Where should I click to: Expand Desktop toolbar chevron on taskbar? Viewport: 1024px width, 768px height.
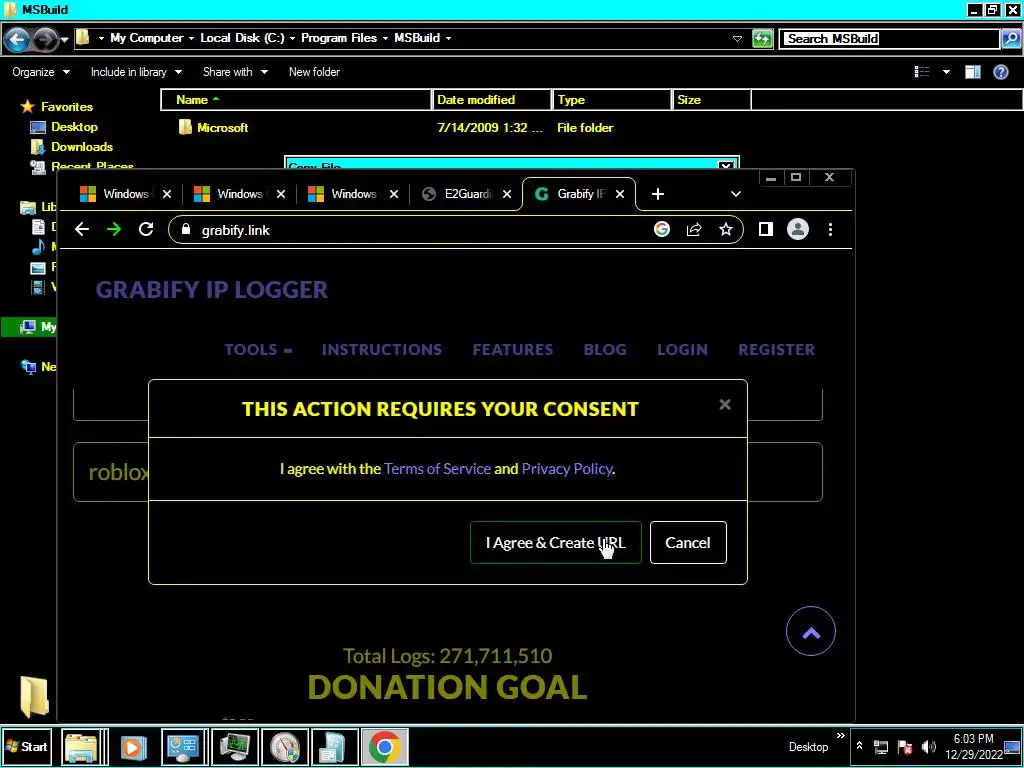(x=840, y=736)
